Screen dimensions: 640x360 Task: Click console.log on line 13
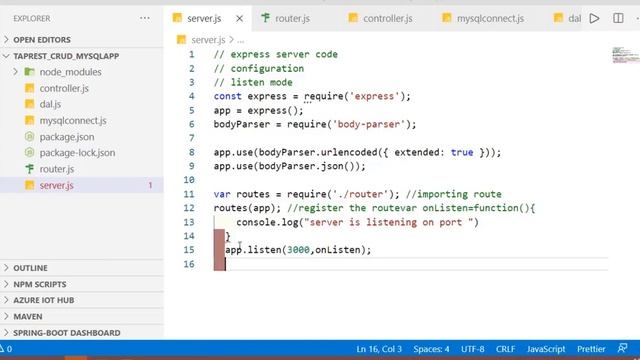tap(267, 222)
